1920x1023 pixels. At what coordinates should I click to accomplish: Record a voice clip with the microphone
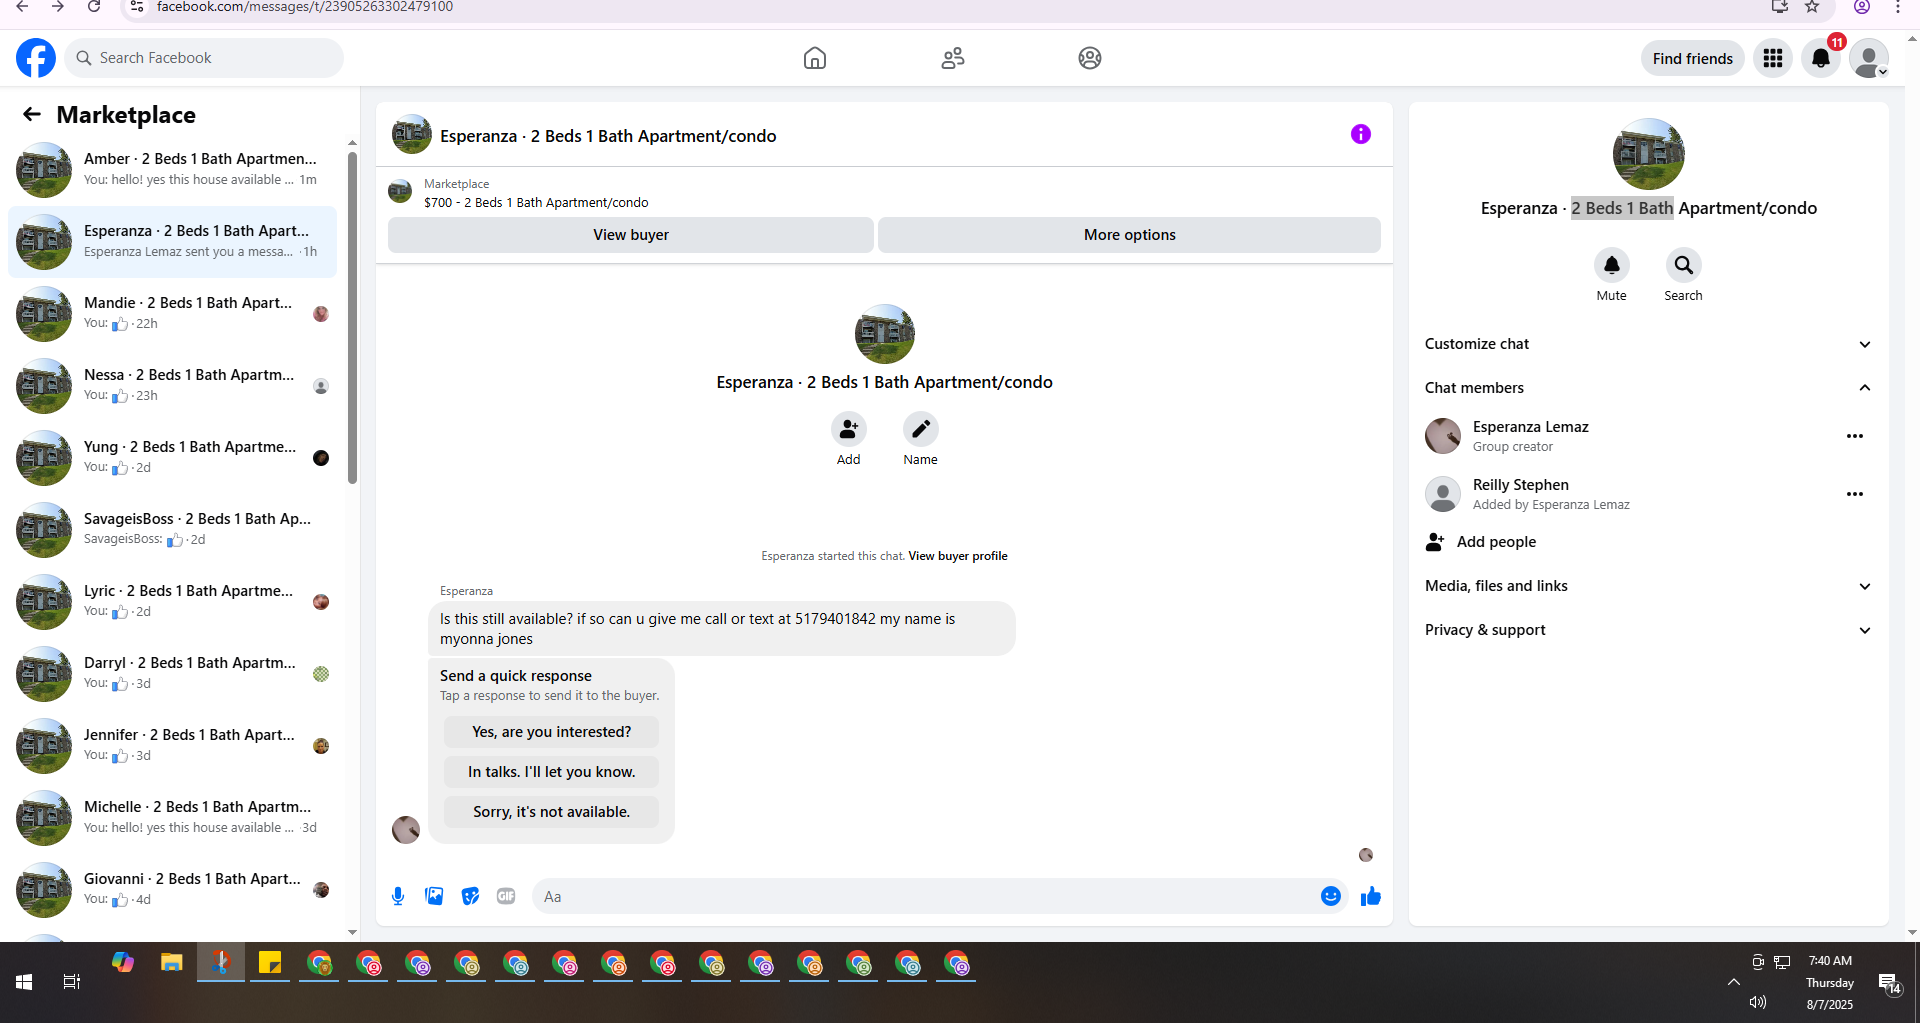(x=398, y=896)
